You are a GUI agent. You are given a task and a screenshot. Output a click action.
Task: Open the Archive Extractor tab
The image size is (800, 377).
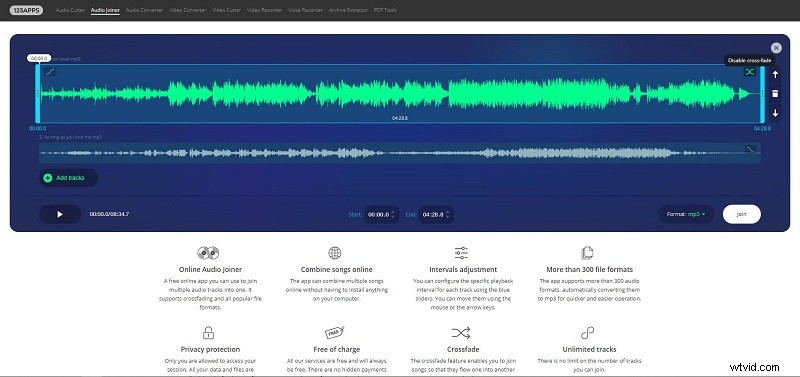[348, 10]
